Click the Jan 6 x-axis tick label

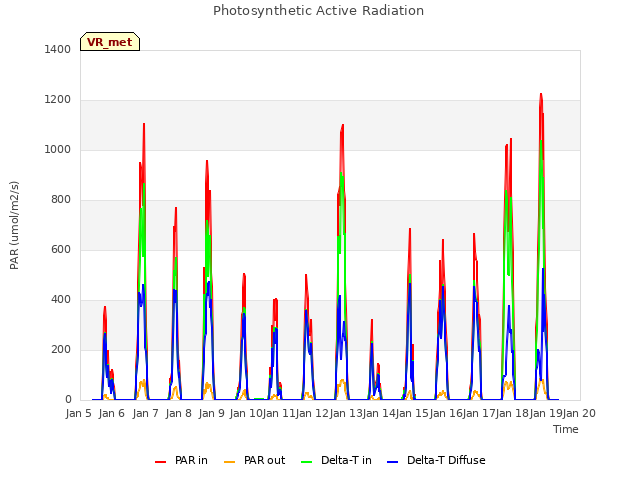(112, 413)
